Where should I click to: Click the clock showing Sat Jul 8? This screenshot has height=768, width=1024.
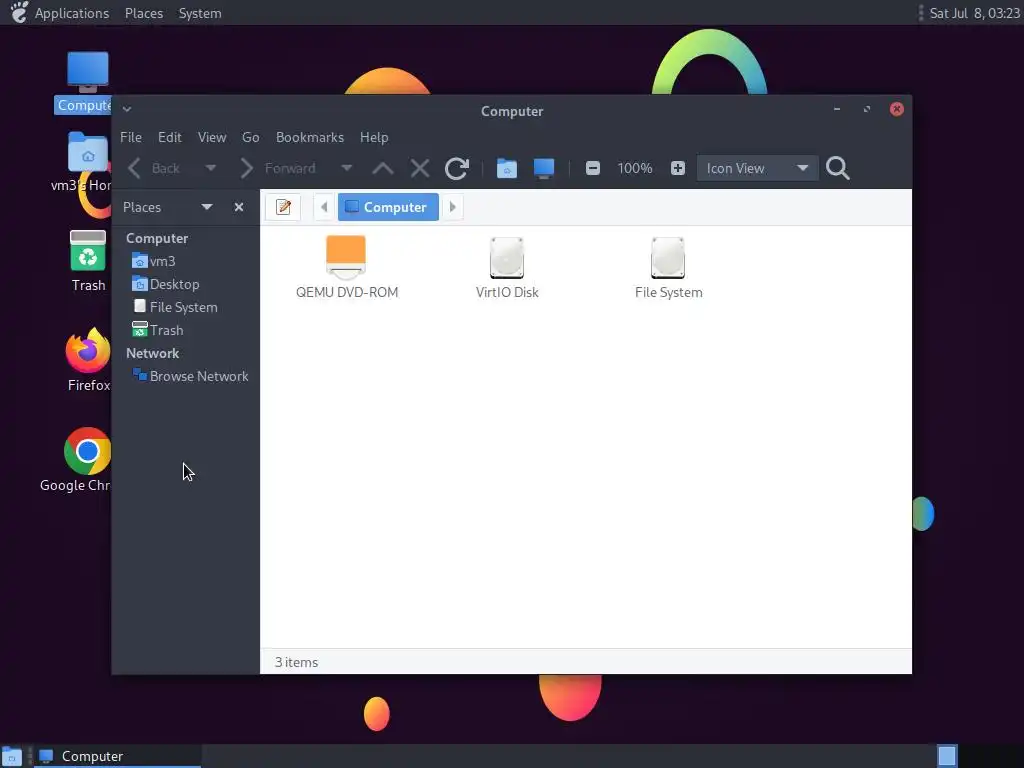point(974,13)
